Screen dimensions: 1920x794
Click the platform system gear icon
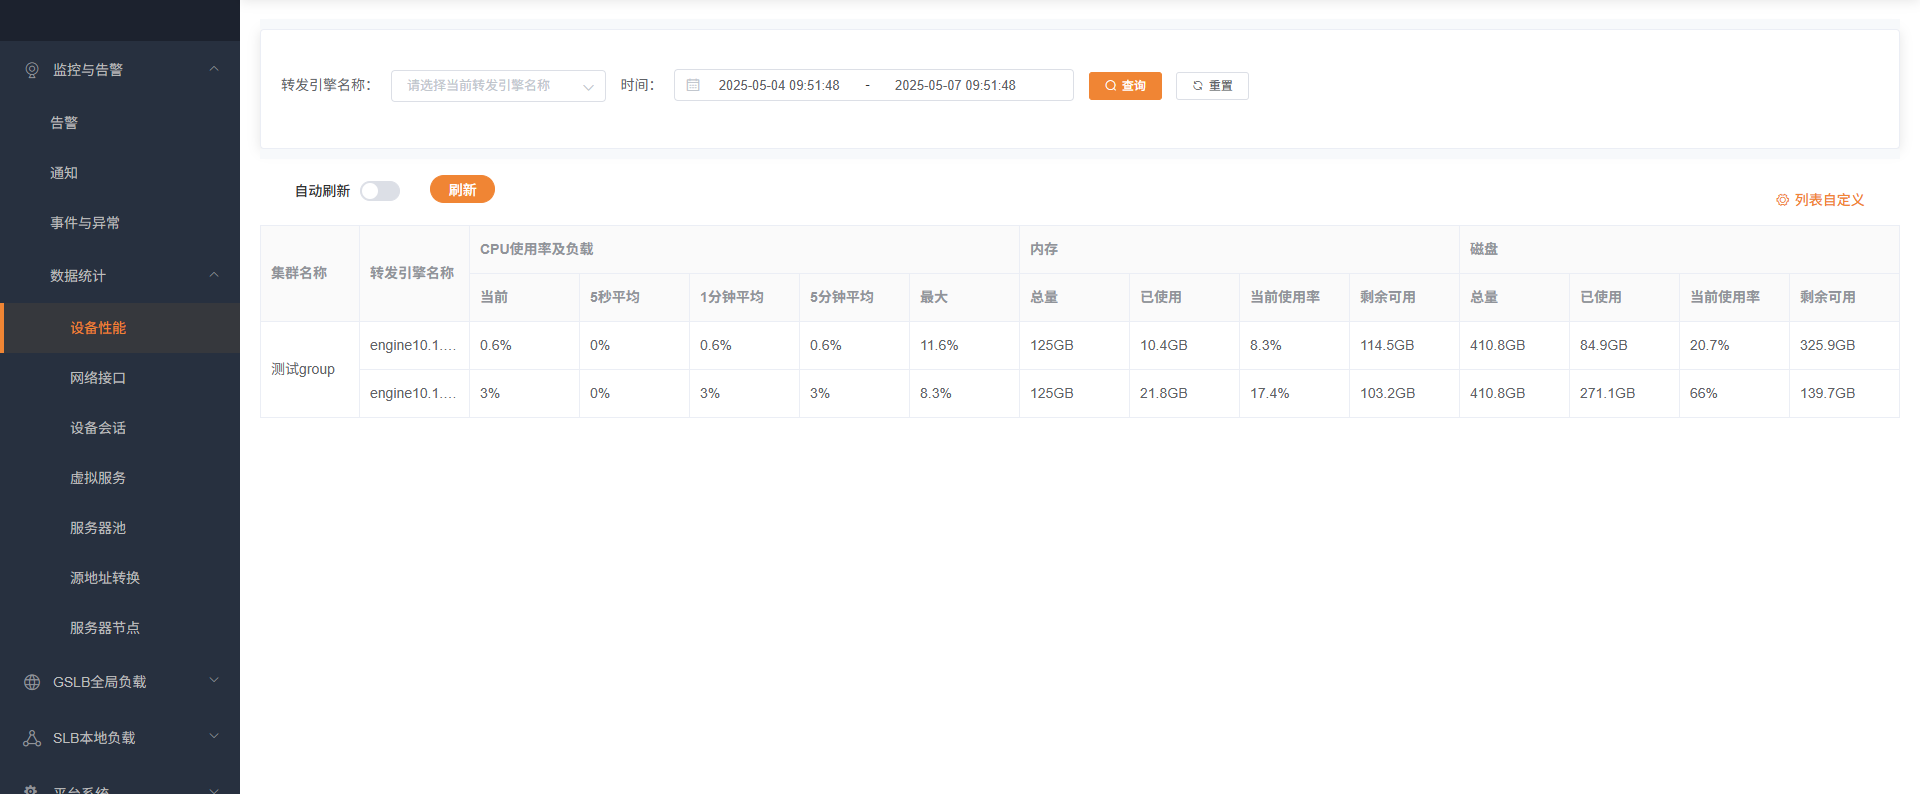coord(32,789)
